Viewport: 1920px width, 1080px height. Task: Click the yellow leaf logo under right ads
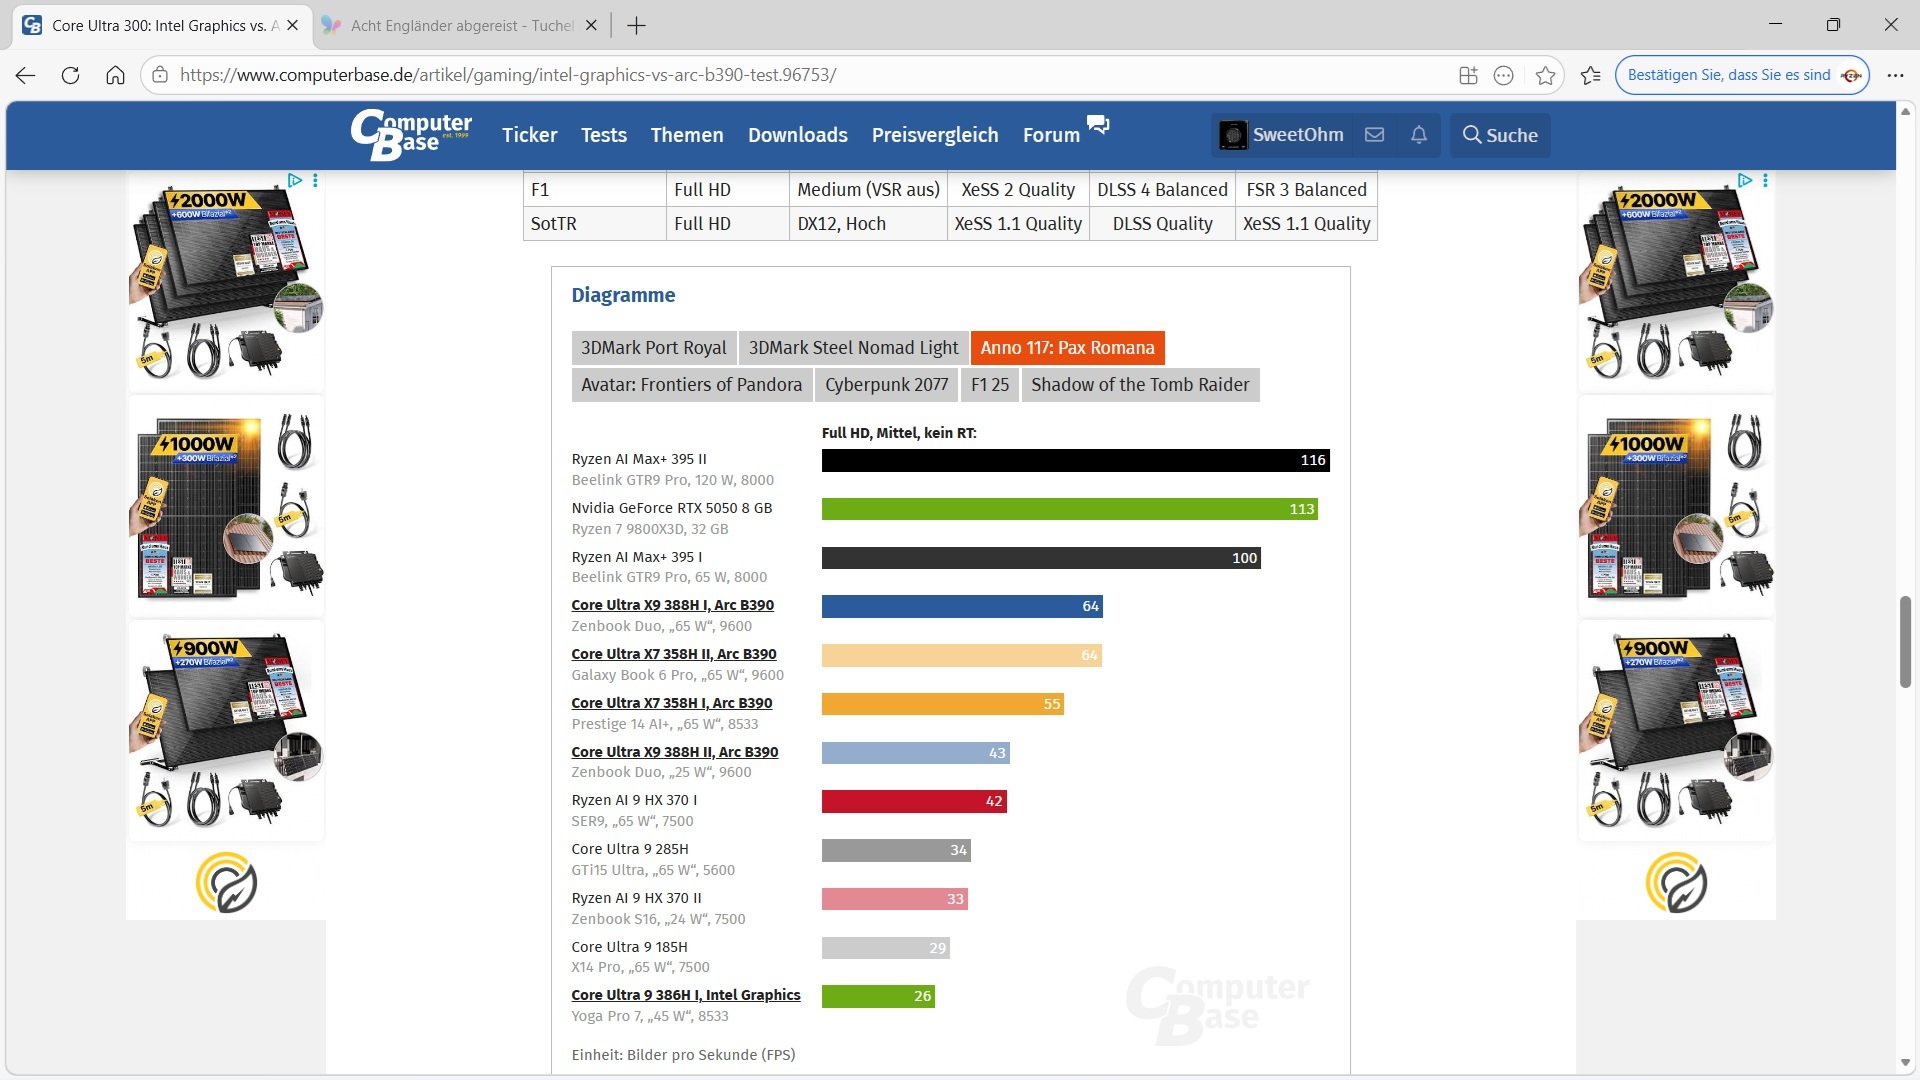[x=1676, y=883]
